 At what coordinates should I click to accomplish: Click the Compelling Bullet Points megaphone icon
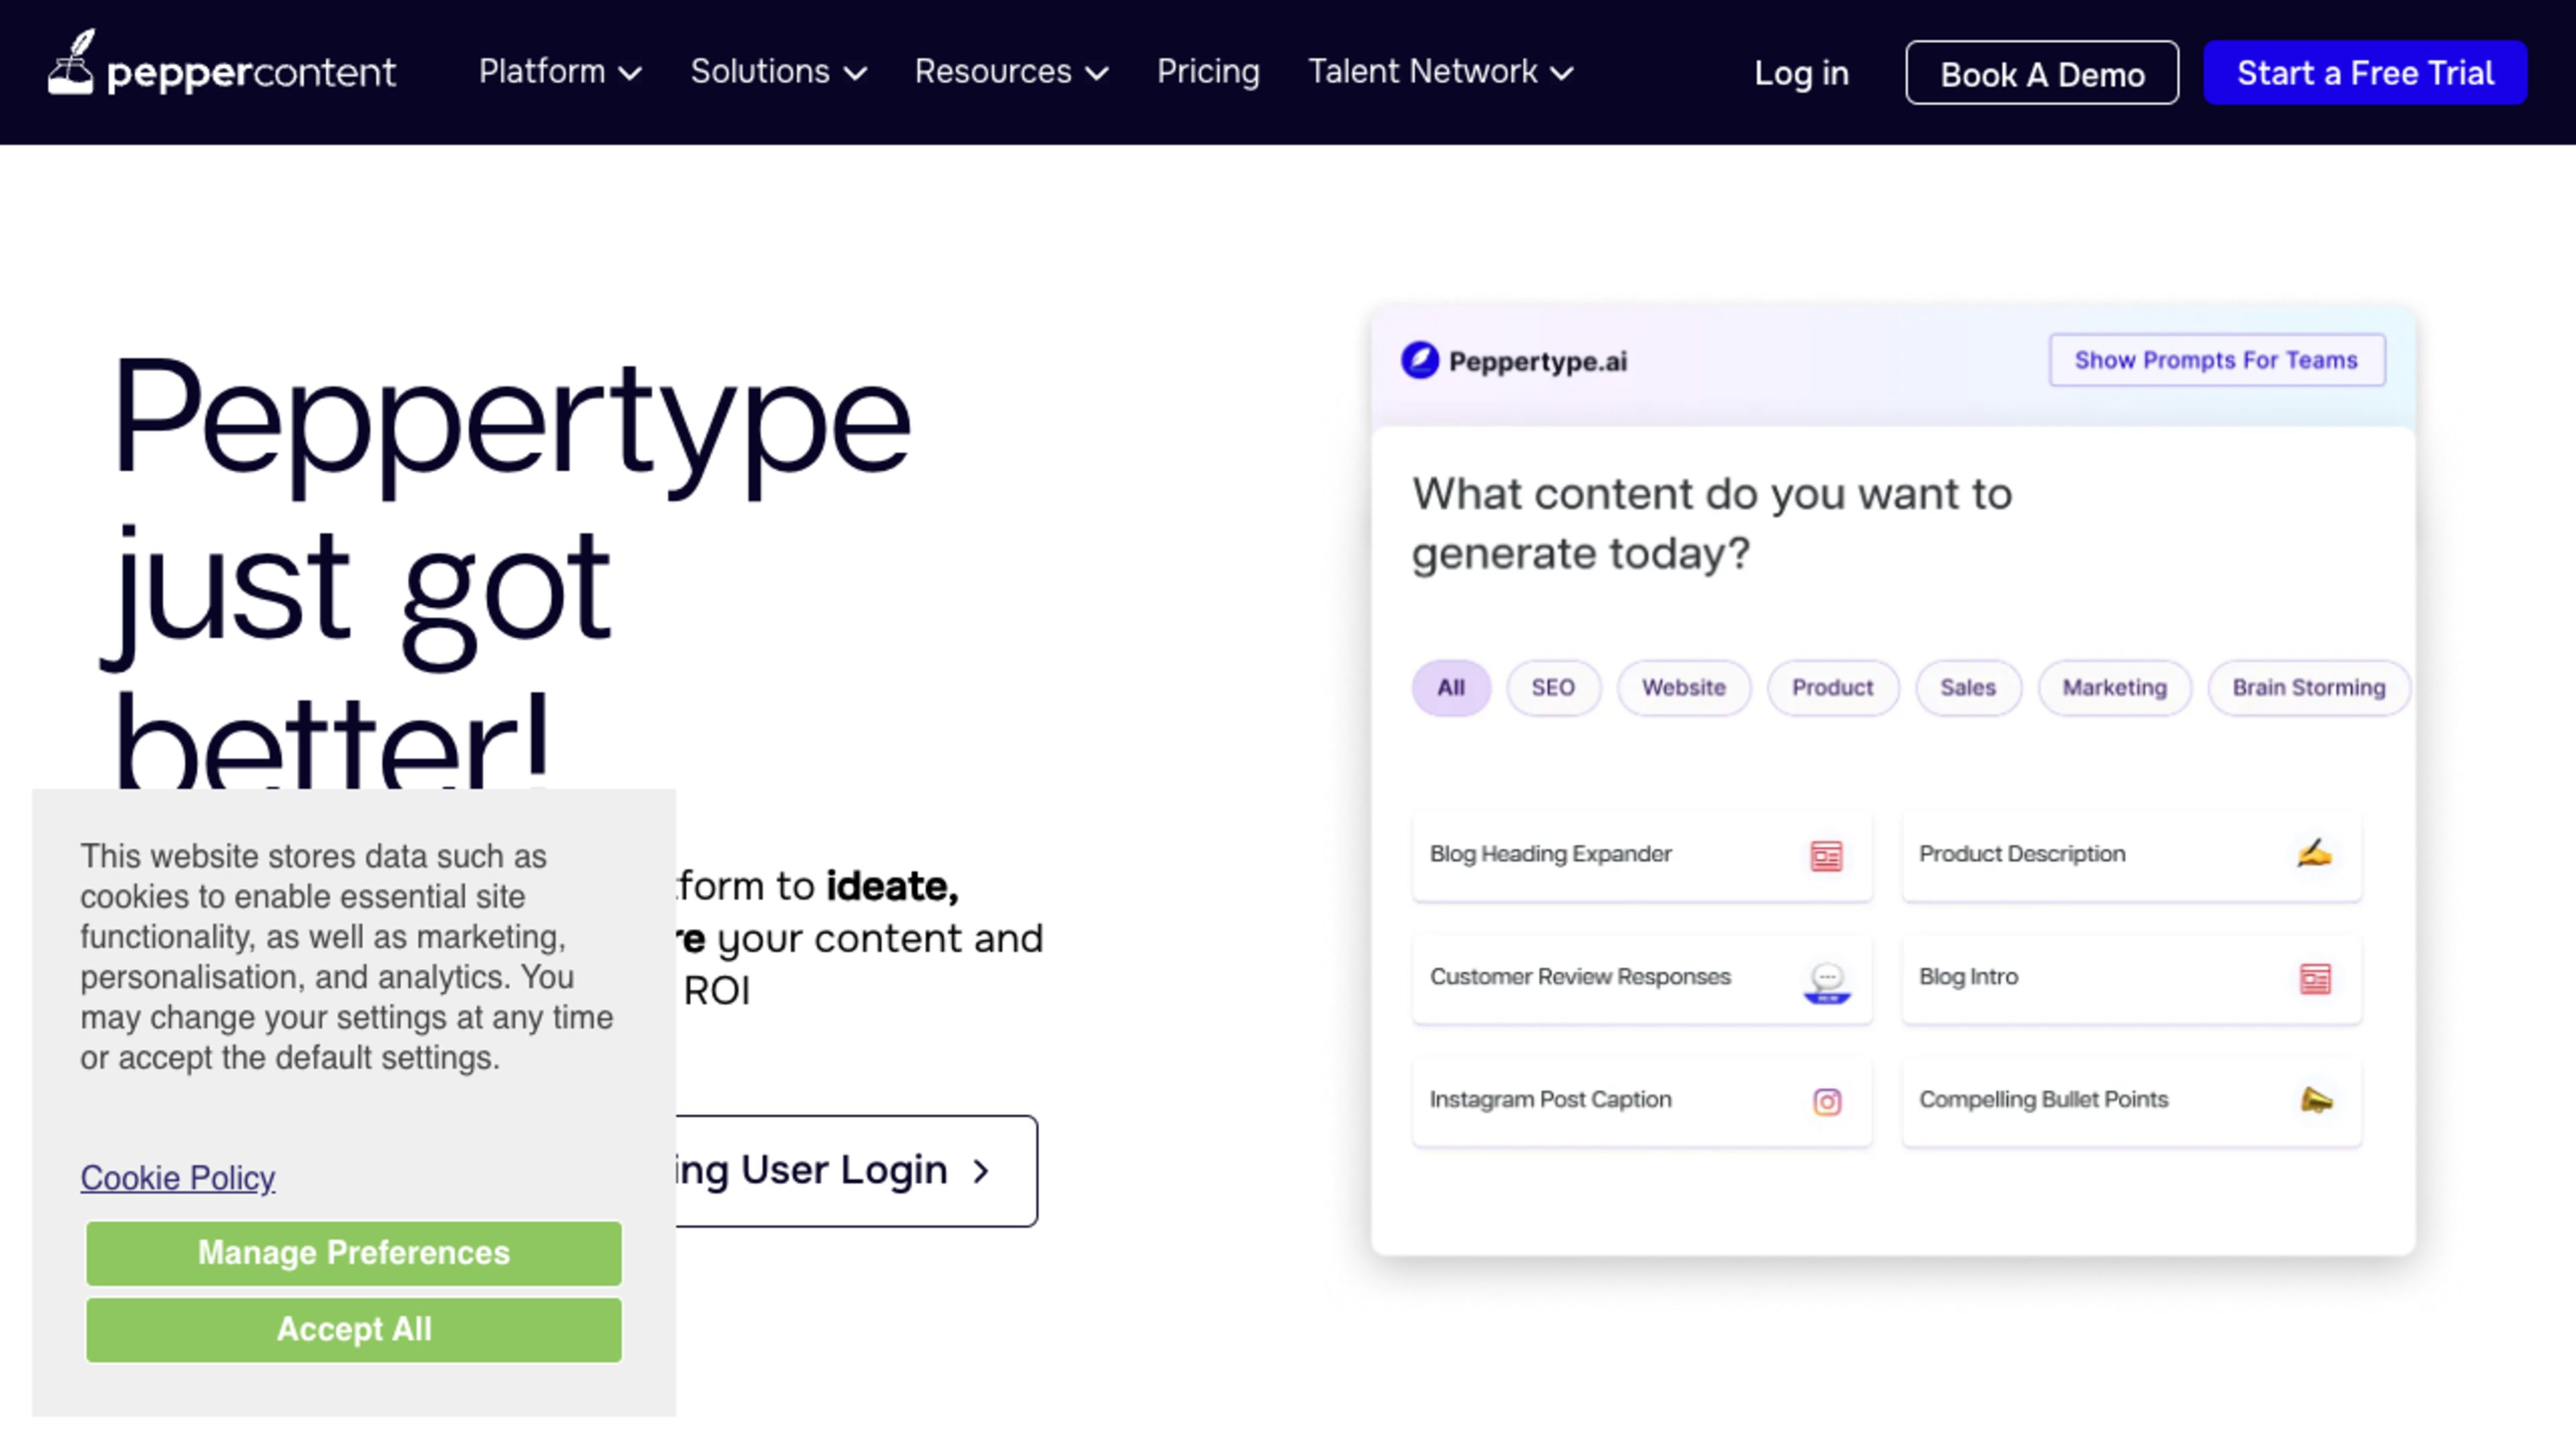(2316, 1100)
